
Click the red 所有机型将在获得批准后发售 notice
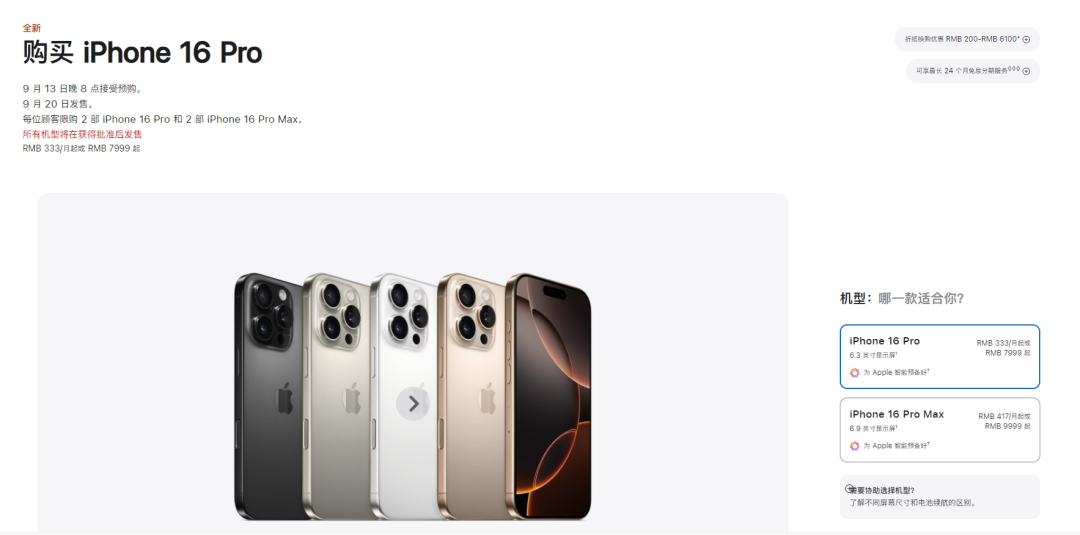point(83,134)
